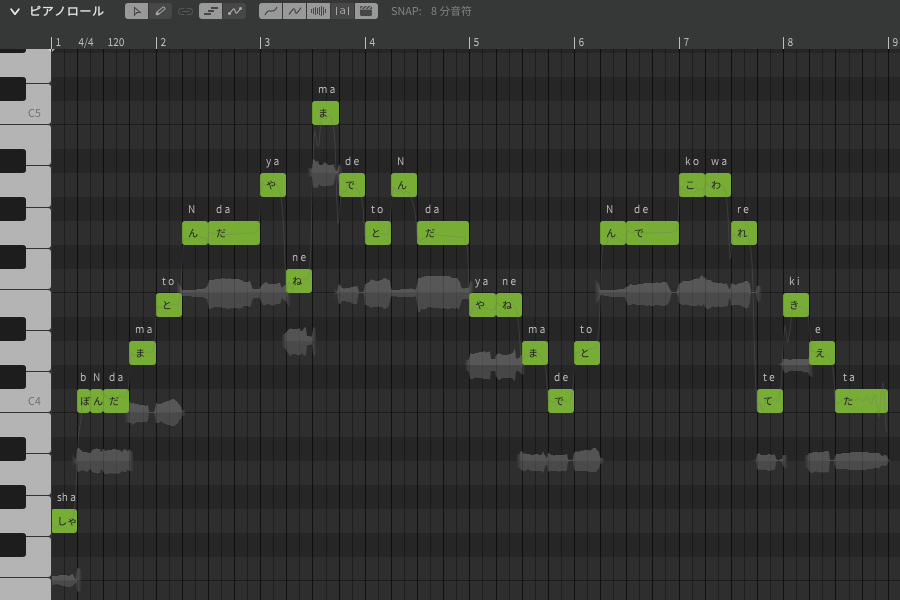Image resolution: width=900 pixels, height=600 pixels.
Task: Select the 'き' (ki) note
Action: click(x=795, y=305)
